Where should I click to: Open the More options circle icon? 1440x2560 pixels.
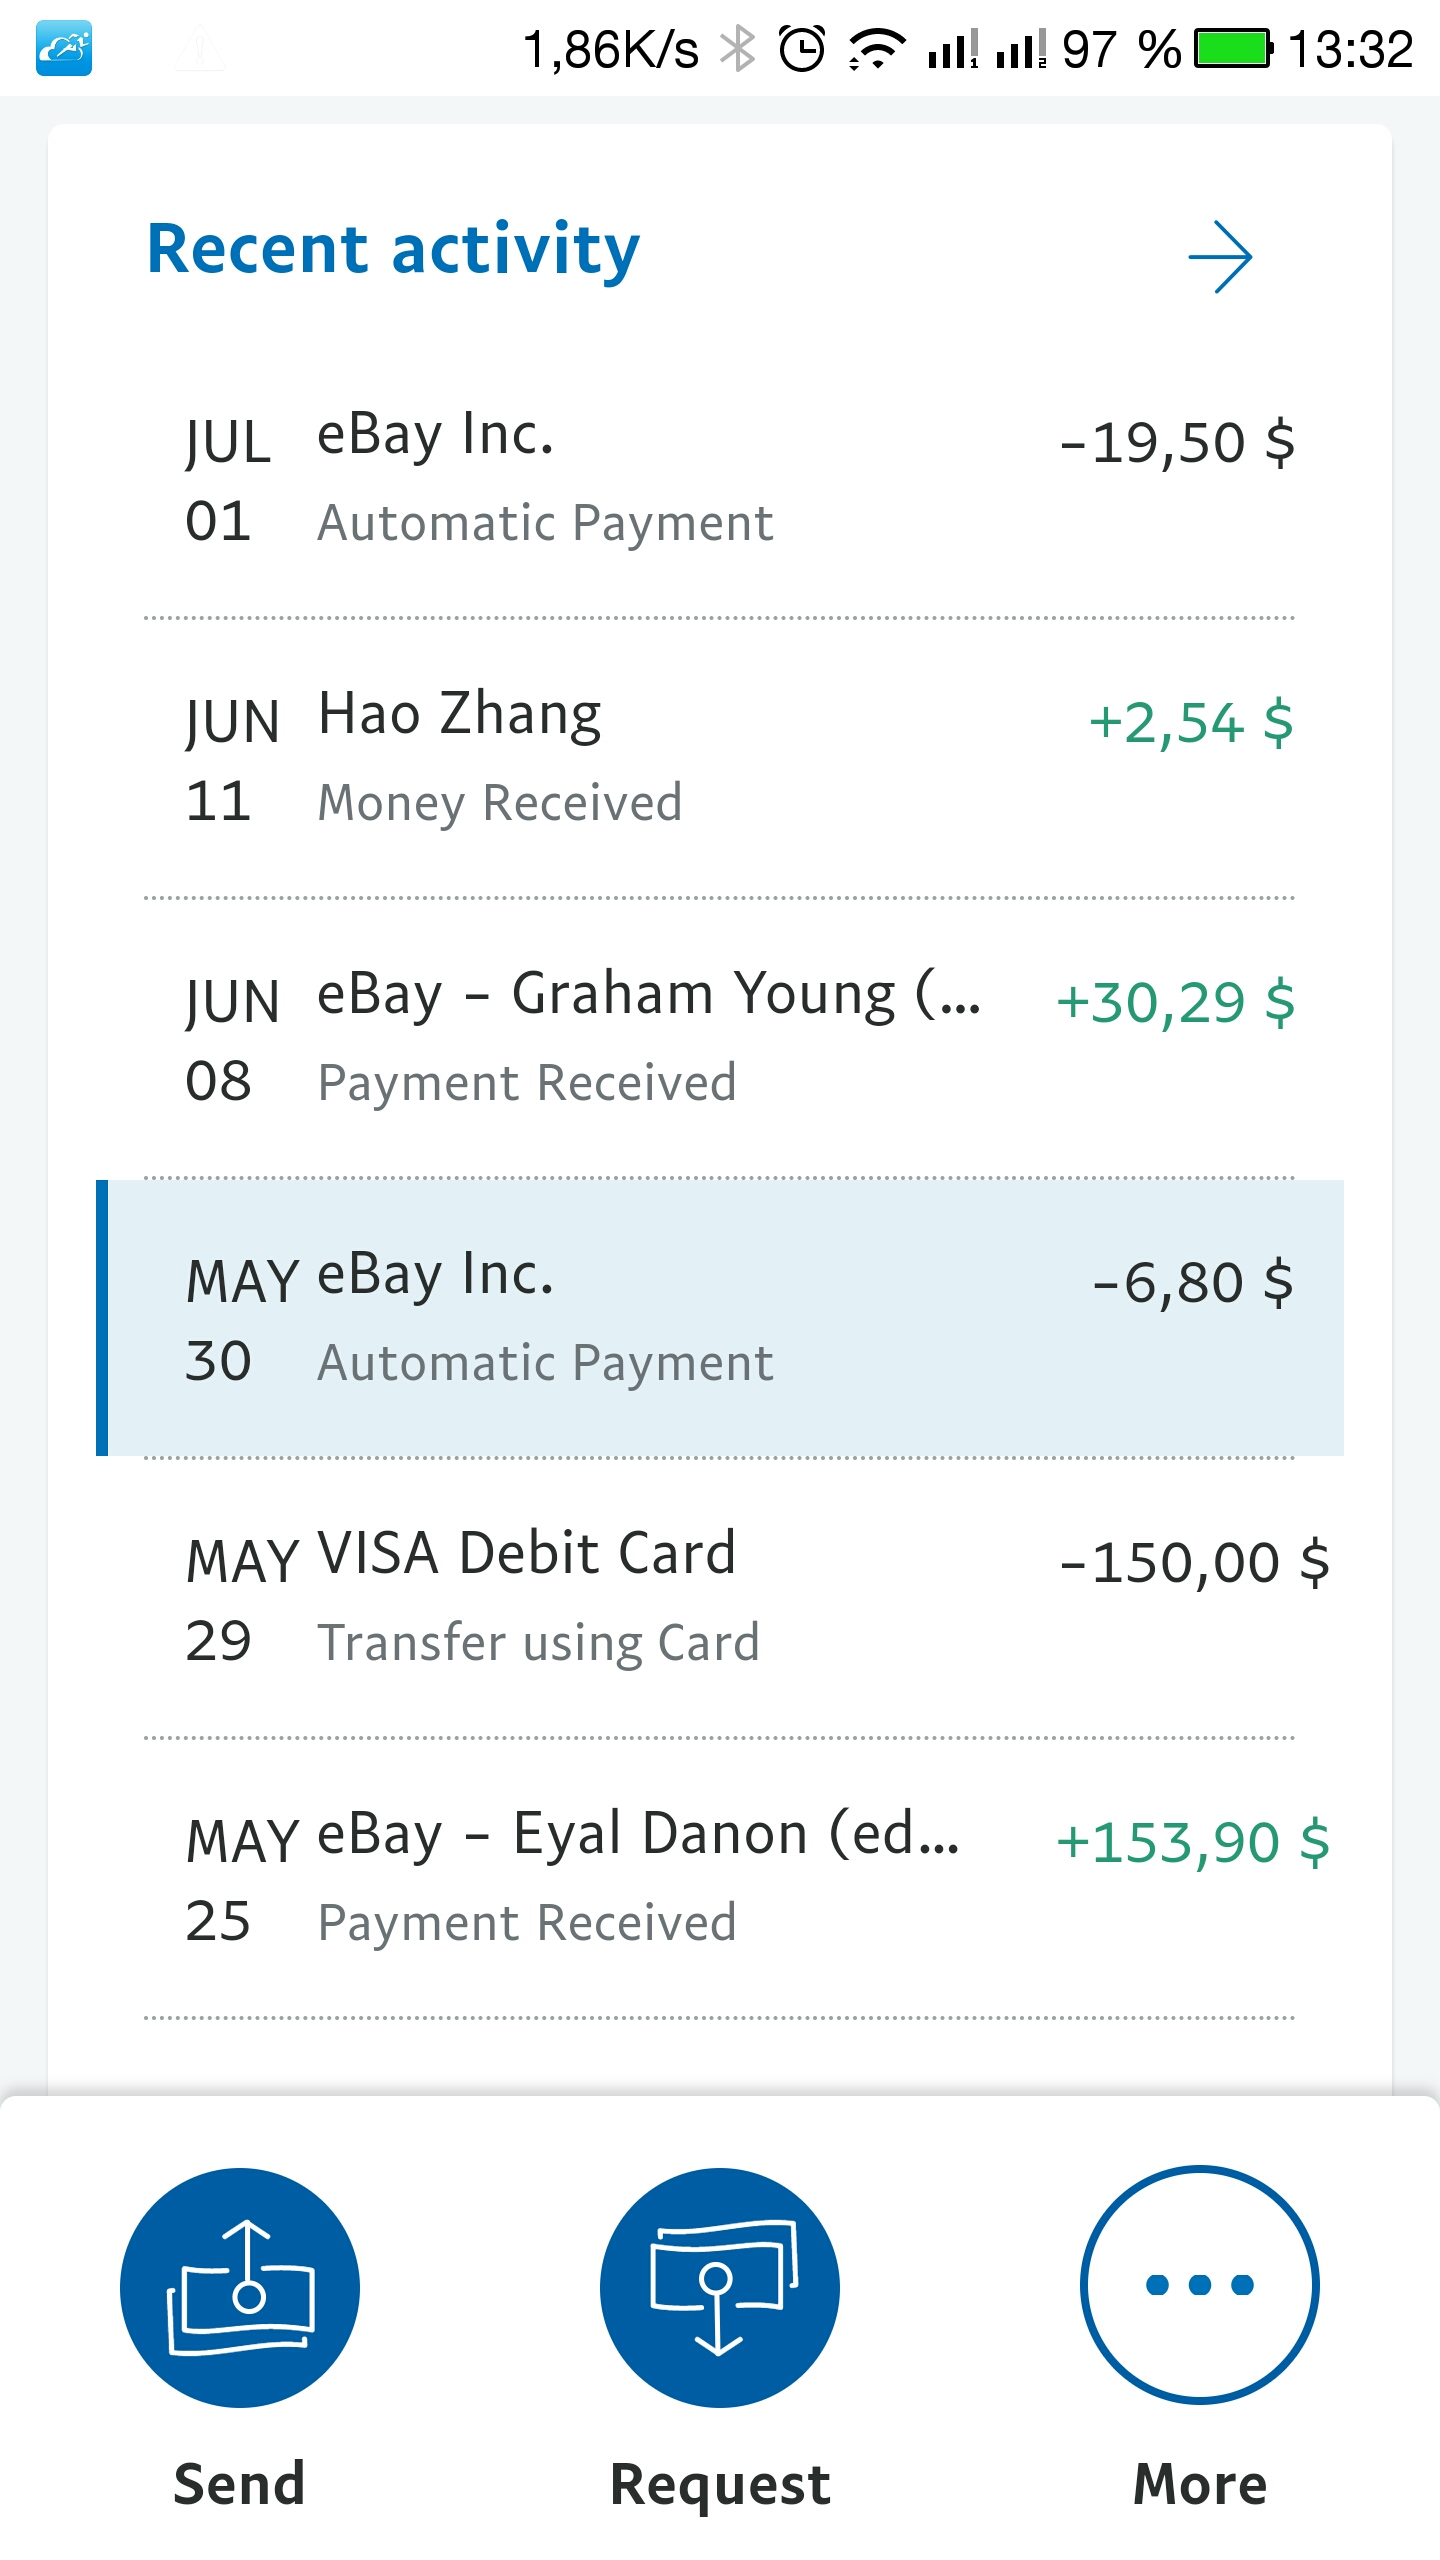(x=1200, y=2285)
